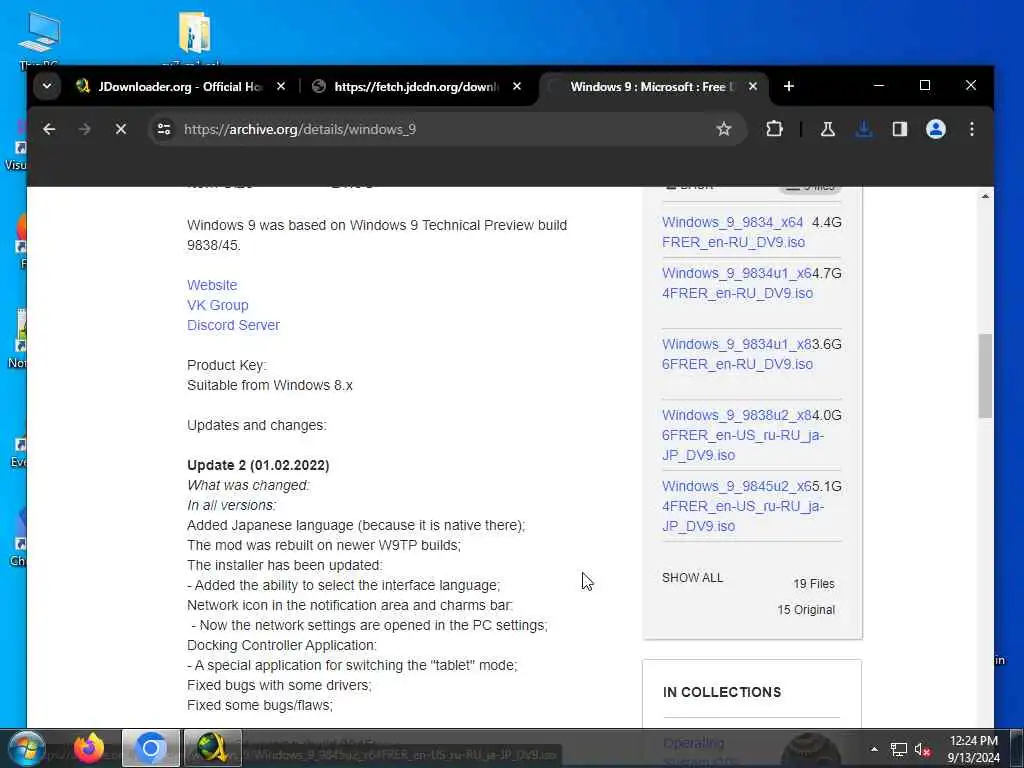The image size is (1024, 768).
Task: Open Chrome three-dot menu
Action: point(972,129)
